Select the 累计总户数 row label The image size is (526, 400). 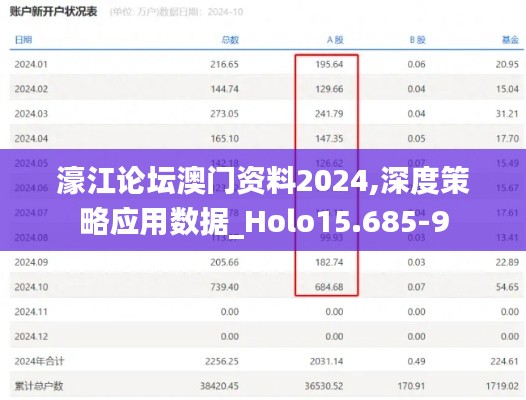click(39, 386)
